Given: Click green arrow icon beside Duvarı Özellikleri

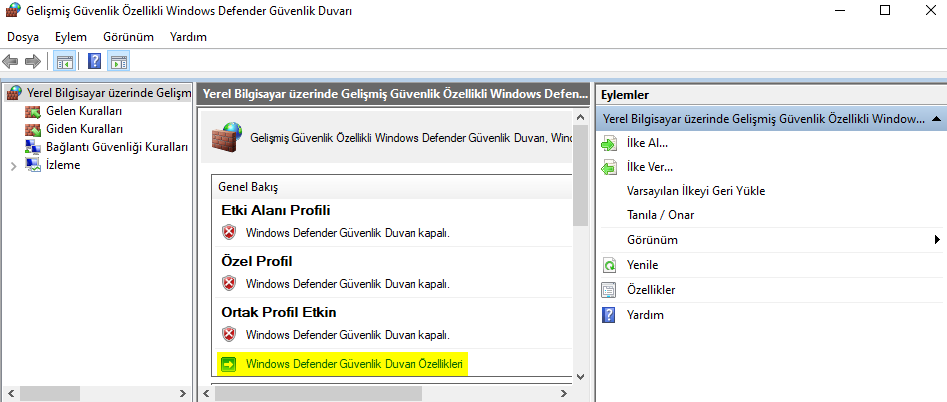Looking at the screenshot, I should pos(229,364).
